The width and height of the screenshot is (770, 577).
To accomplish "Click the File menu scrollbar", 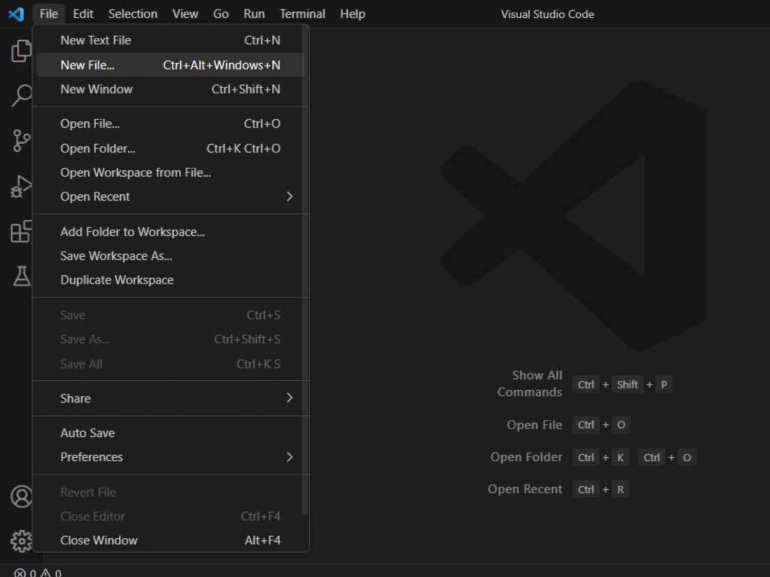I will (305, 270).
